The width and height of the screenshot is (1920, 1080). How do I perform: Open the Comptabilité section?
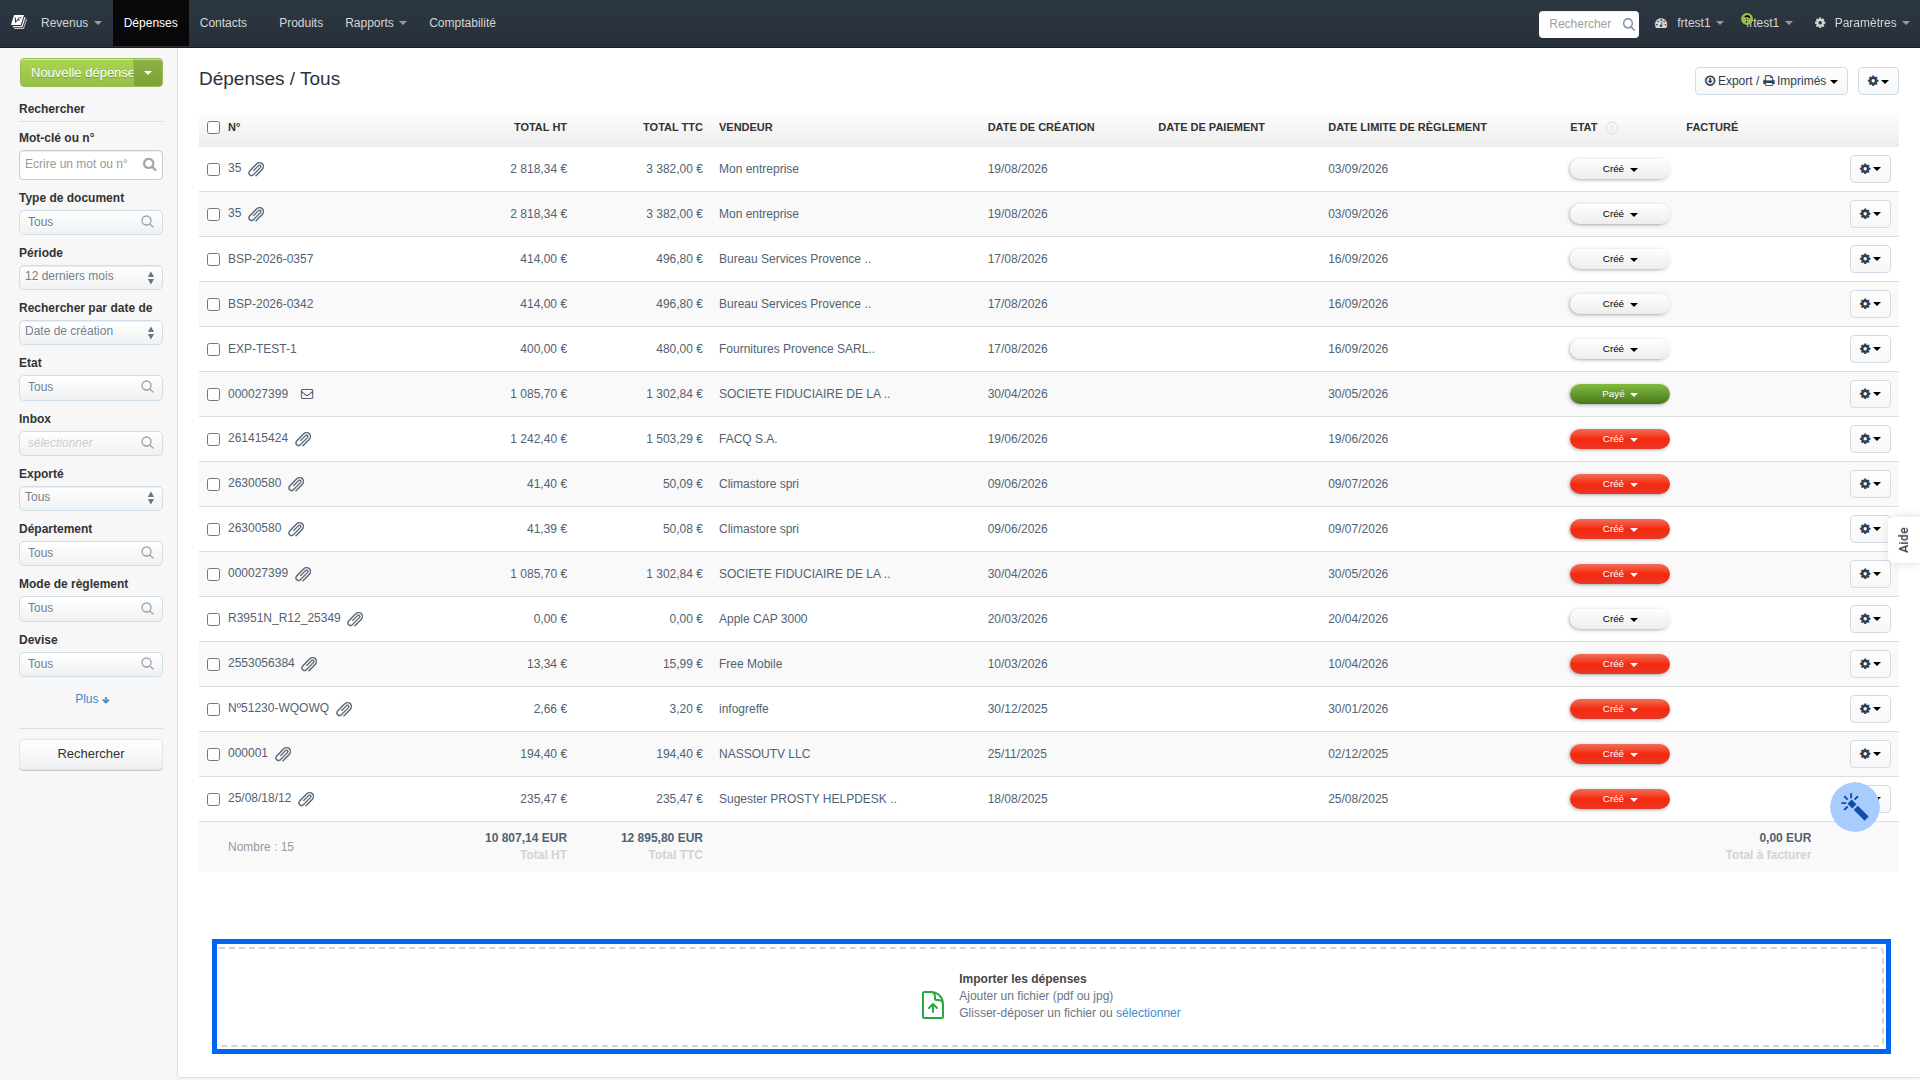462,23
